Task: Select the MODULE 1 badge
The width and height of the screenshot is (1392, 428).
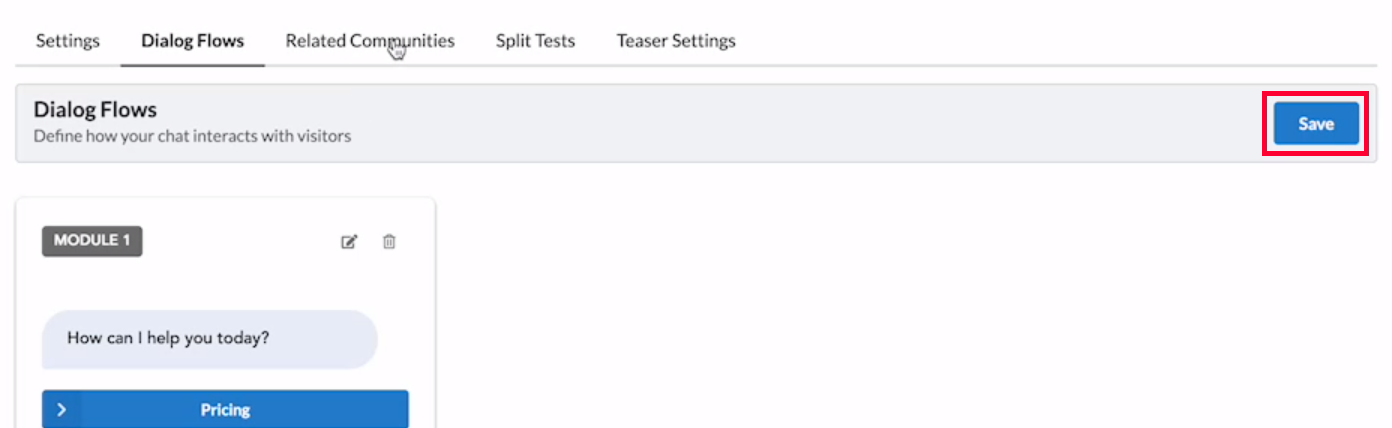Action: [x=92, y=241]
